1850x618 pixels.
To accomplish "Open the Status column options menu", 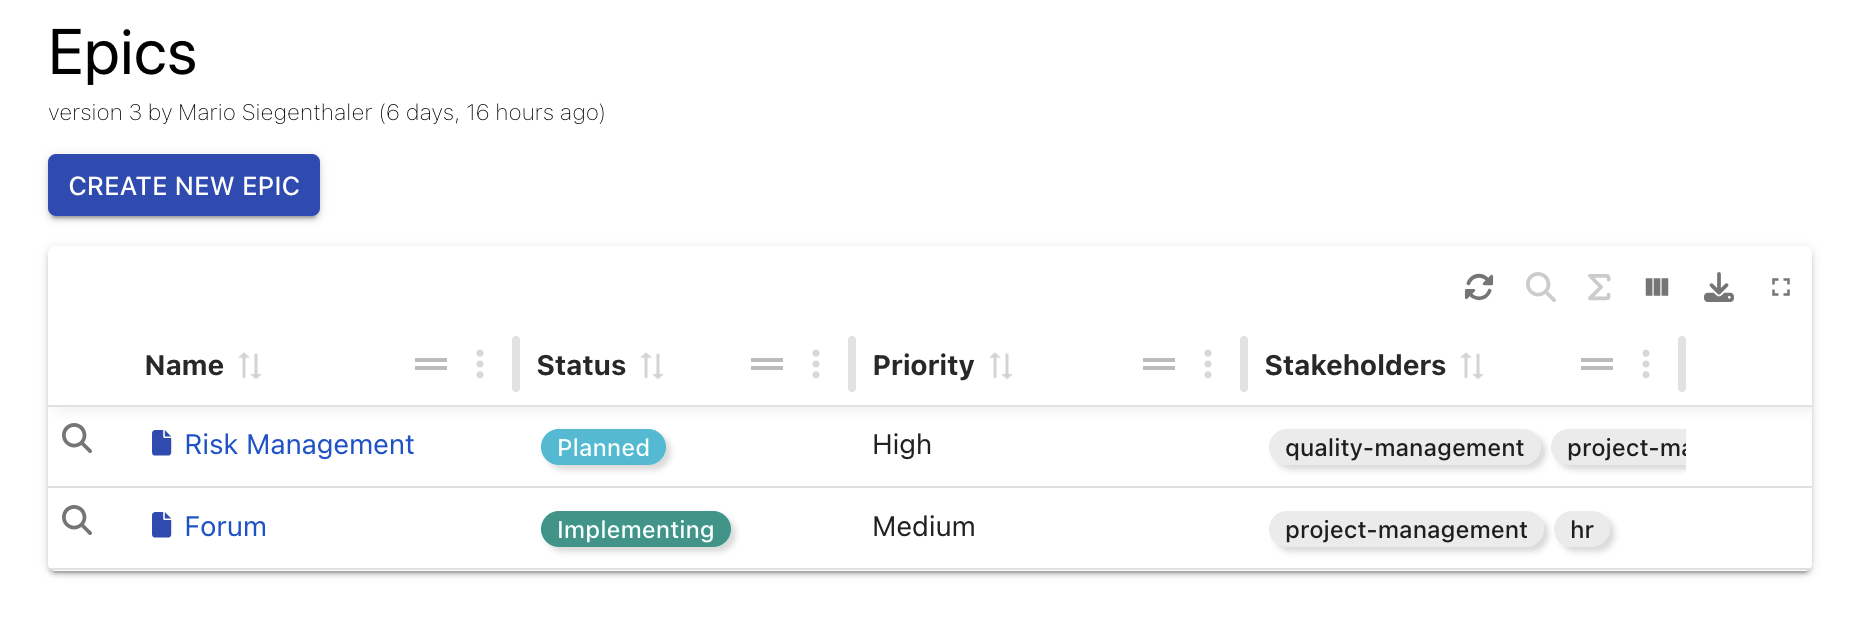I will tap(816, 365).
